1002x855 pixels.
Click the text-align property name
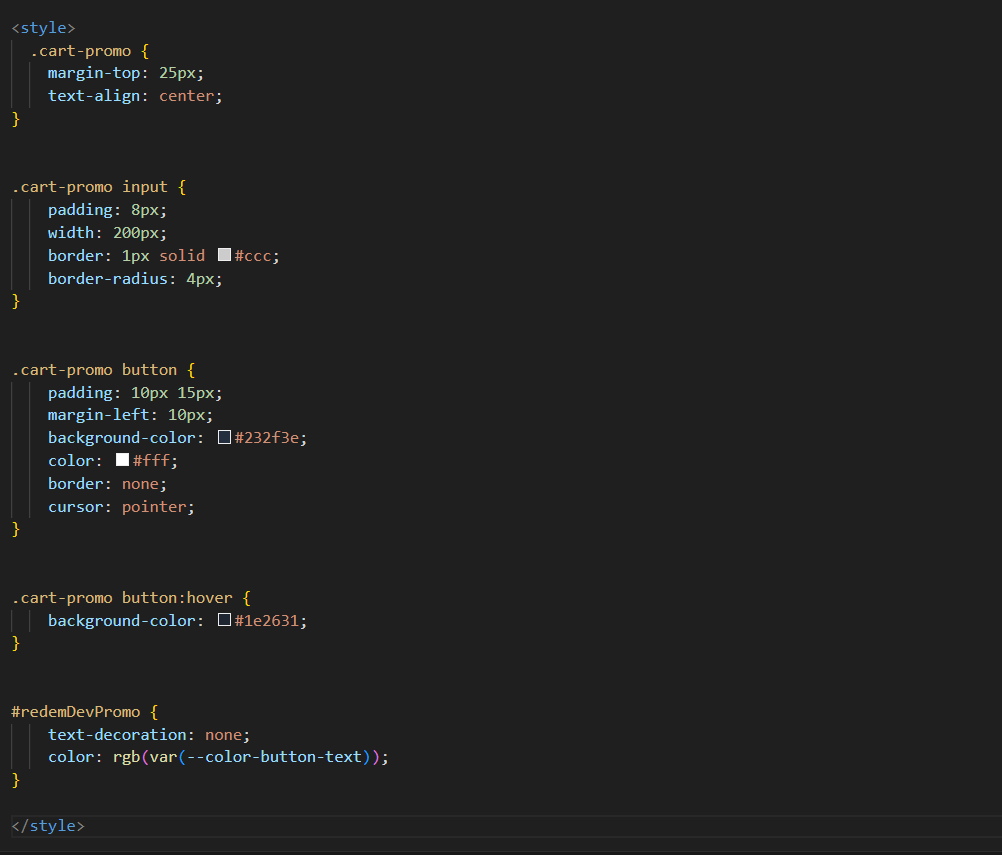[x=94, y=96]
